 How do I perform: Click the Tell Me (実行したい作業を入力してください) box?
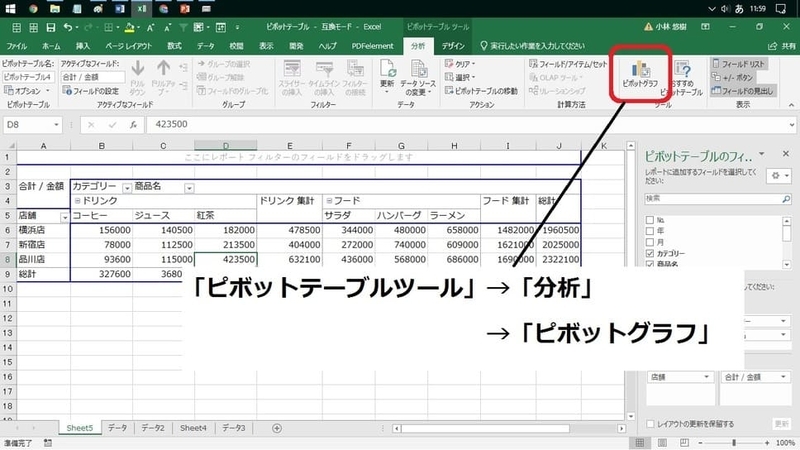(533, 46)
